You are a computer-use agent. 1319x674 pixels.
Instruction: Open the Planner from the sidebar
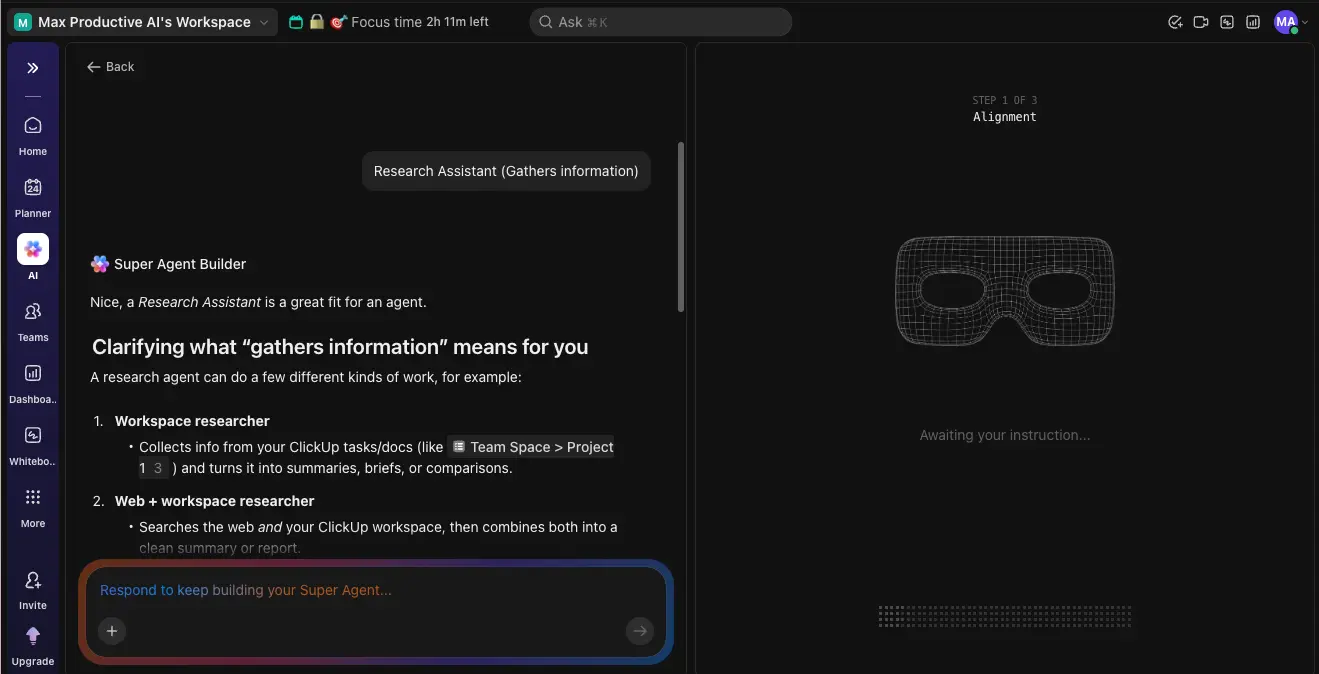pyautogui.click(x=32, y=194)
